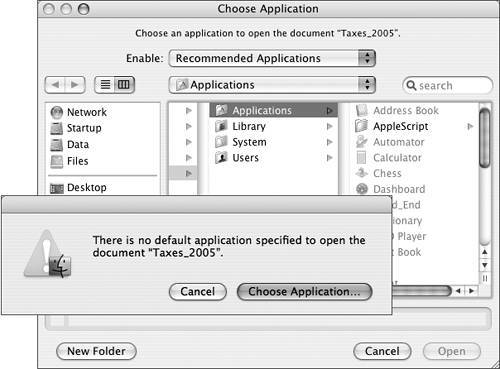This screenshot has height=369, width=500.
Task: Click the vertical scrollbar thumb in the applications list
Action: click(x=485, y=137)
